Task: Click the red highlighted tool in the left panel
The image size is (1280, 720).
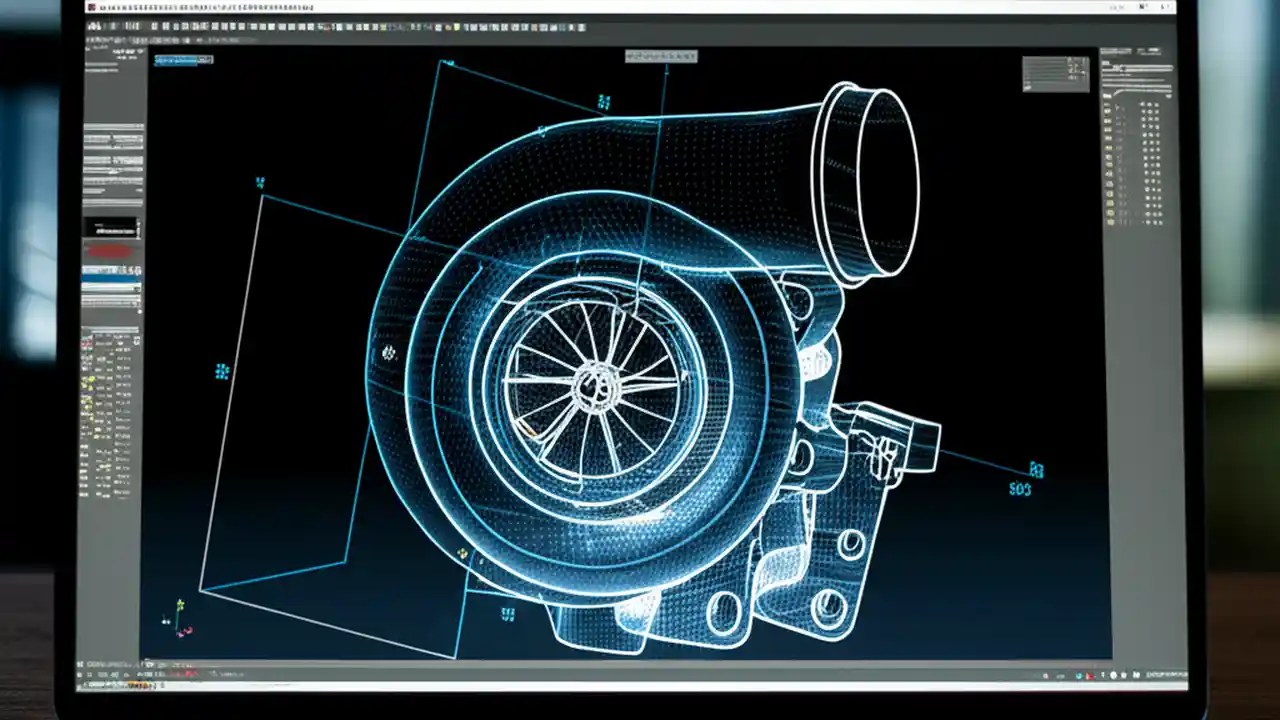Action: click(x=108, y=250)
